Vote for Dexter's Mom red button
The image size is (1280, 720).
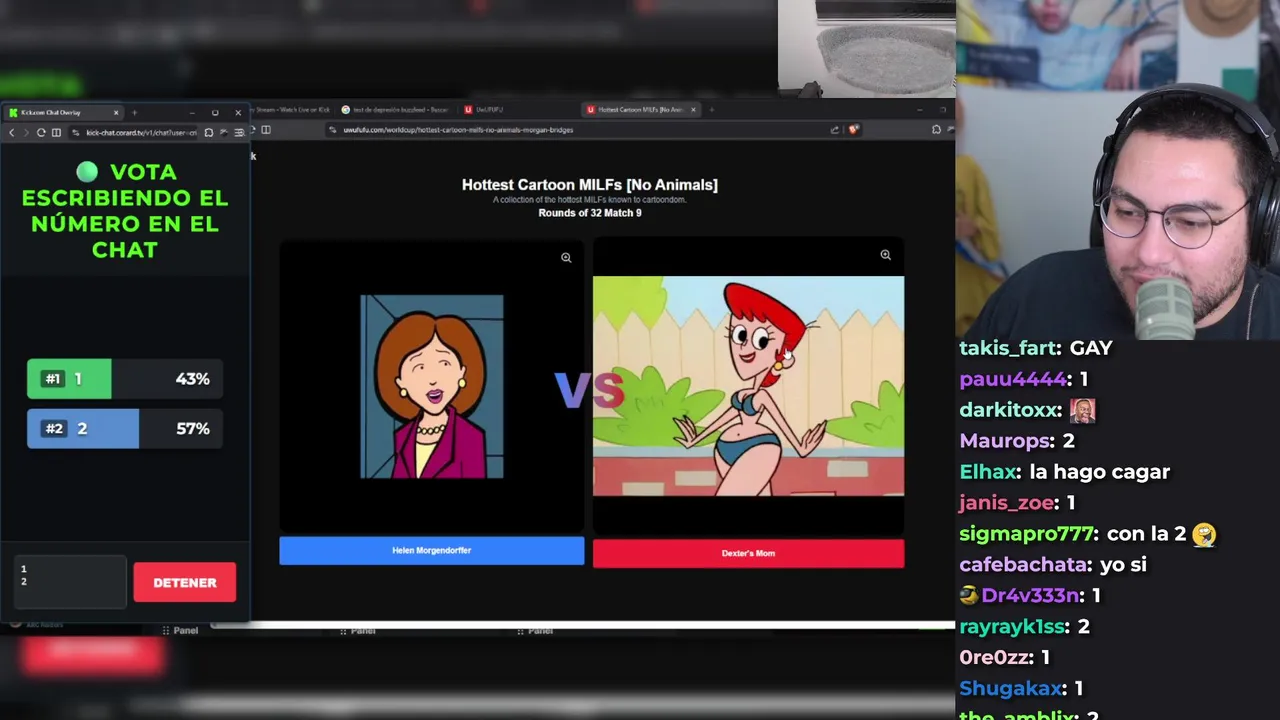pos(748,553)
